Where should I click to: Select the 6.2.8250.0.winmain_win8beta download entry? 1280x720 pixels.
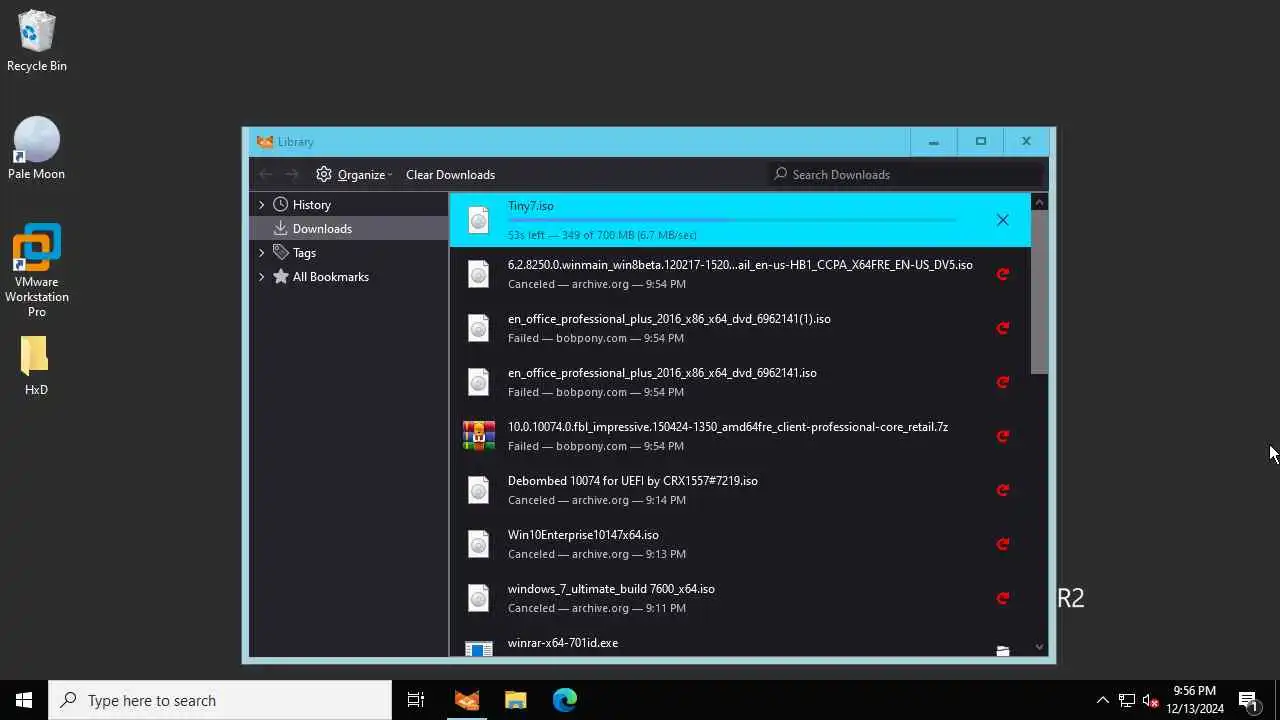point(740,274)
